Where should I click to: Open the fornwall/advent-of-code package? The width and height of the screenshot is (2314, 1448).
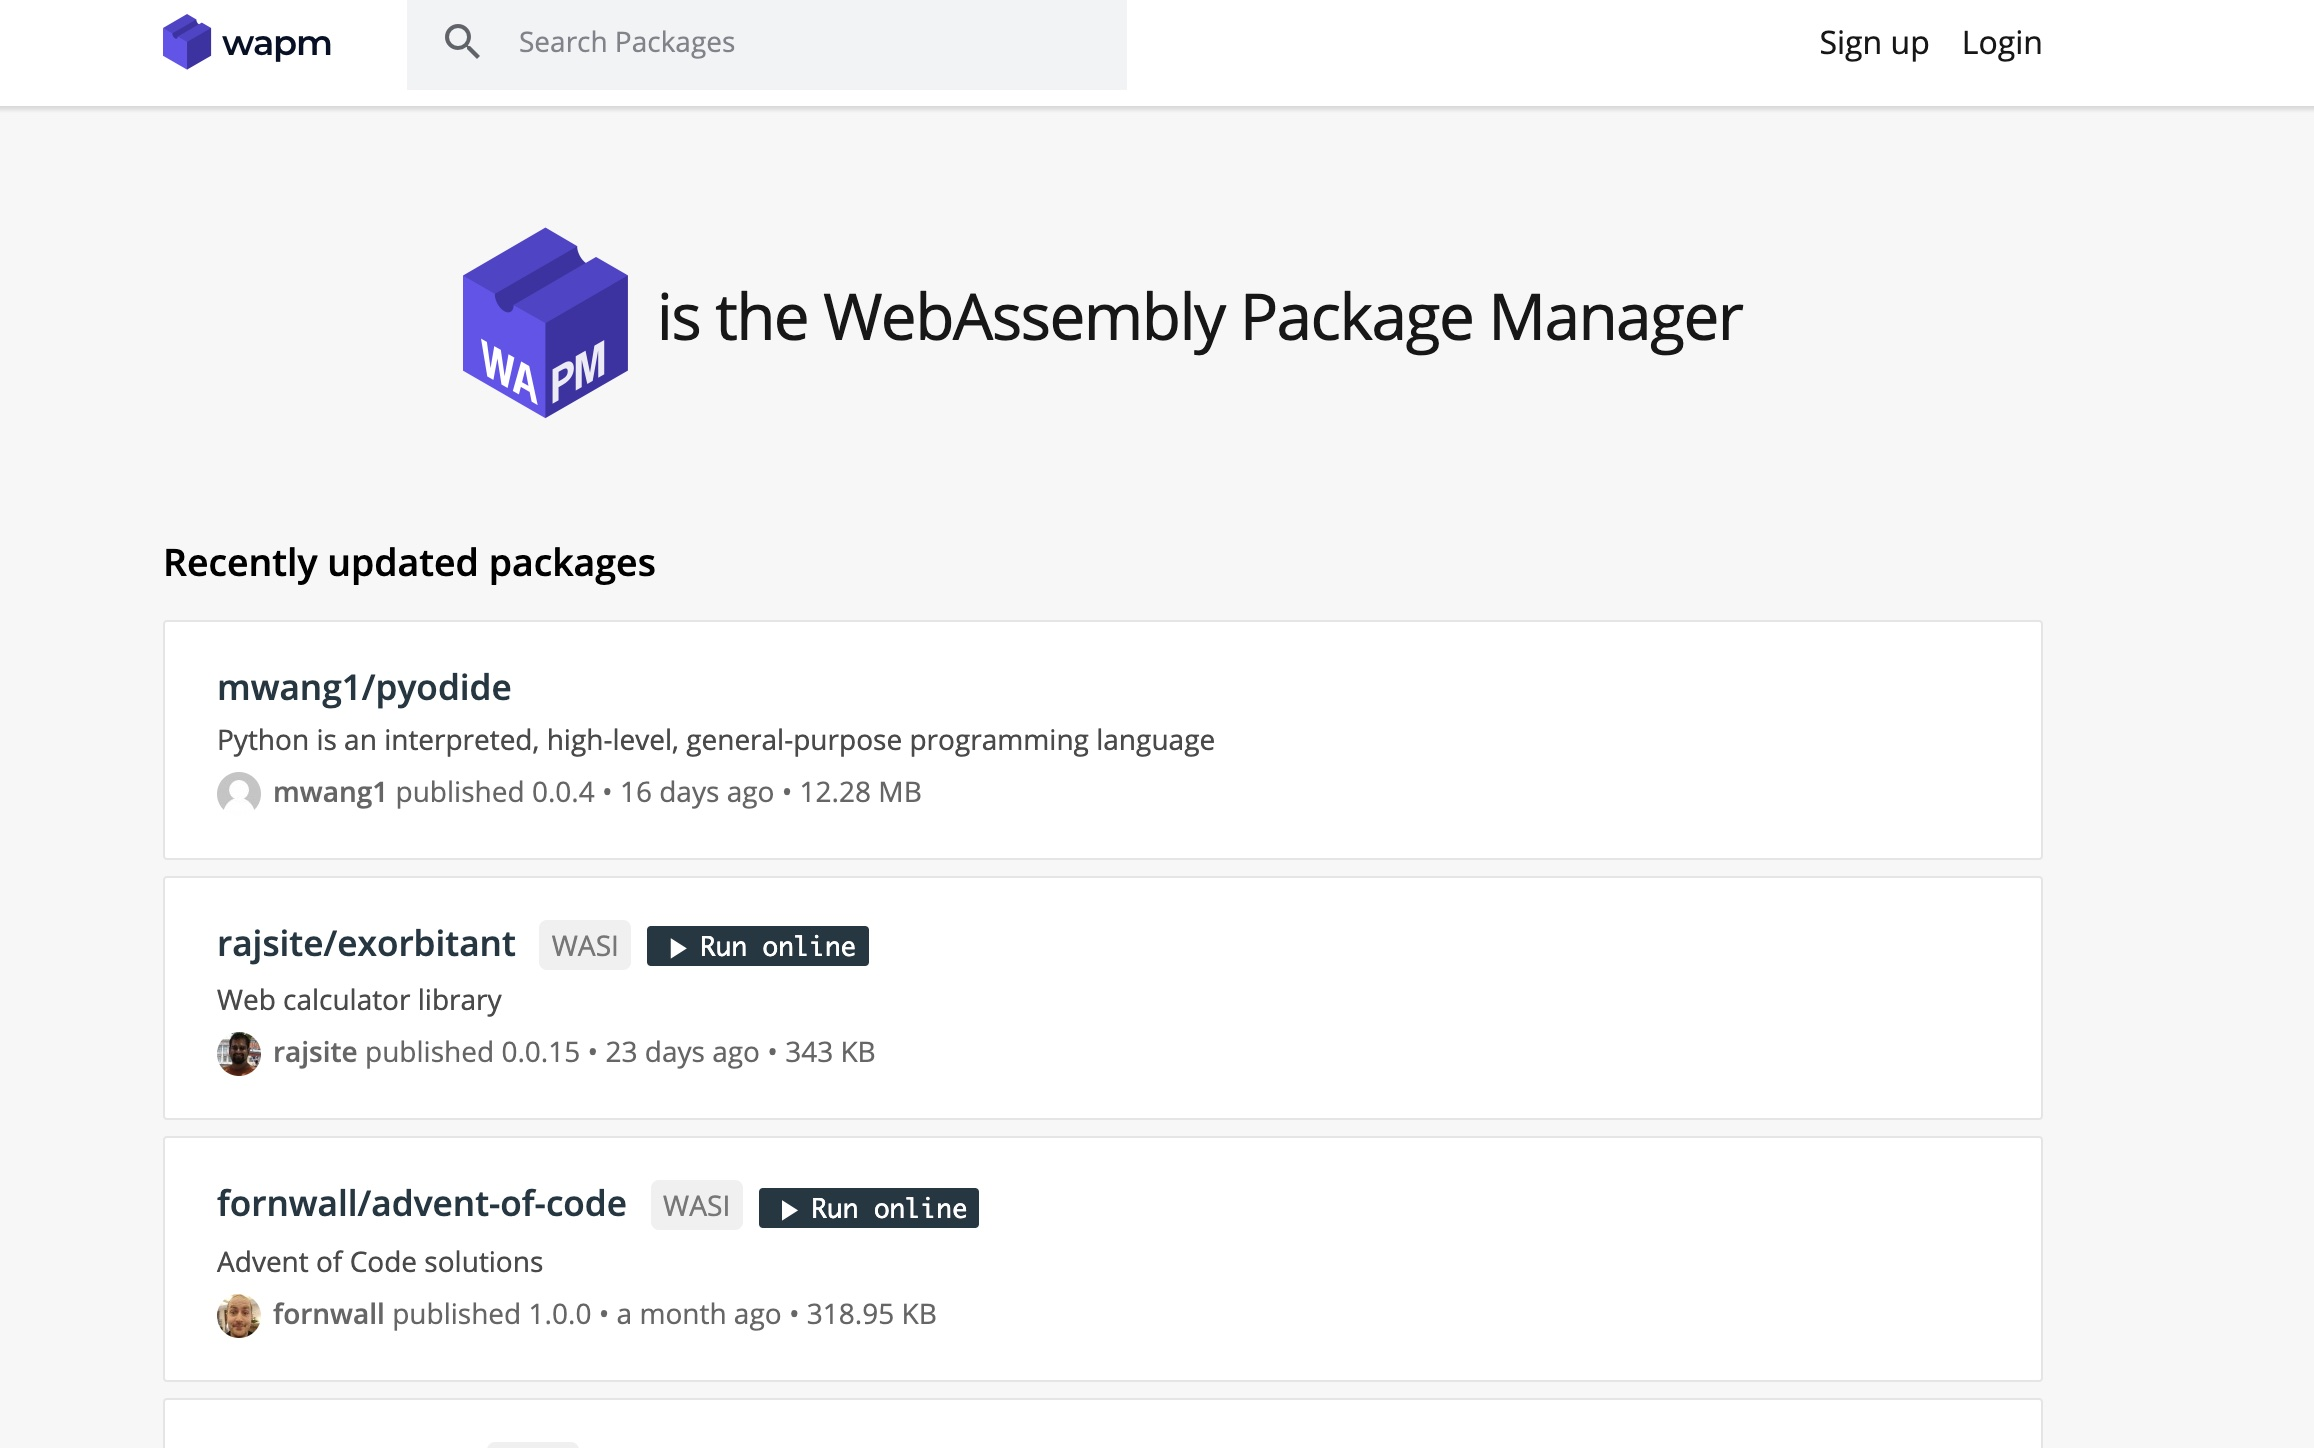click(421, 1204)
